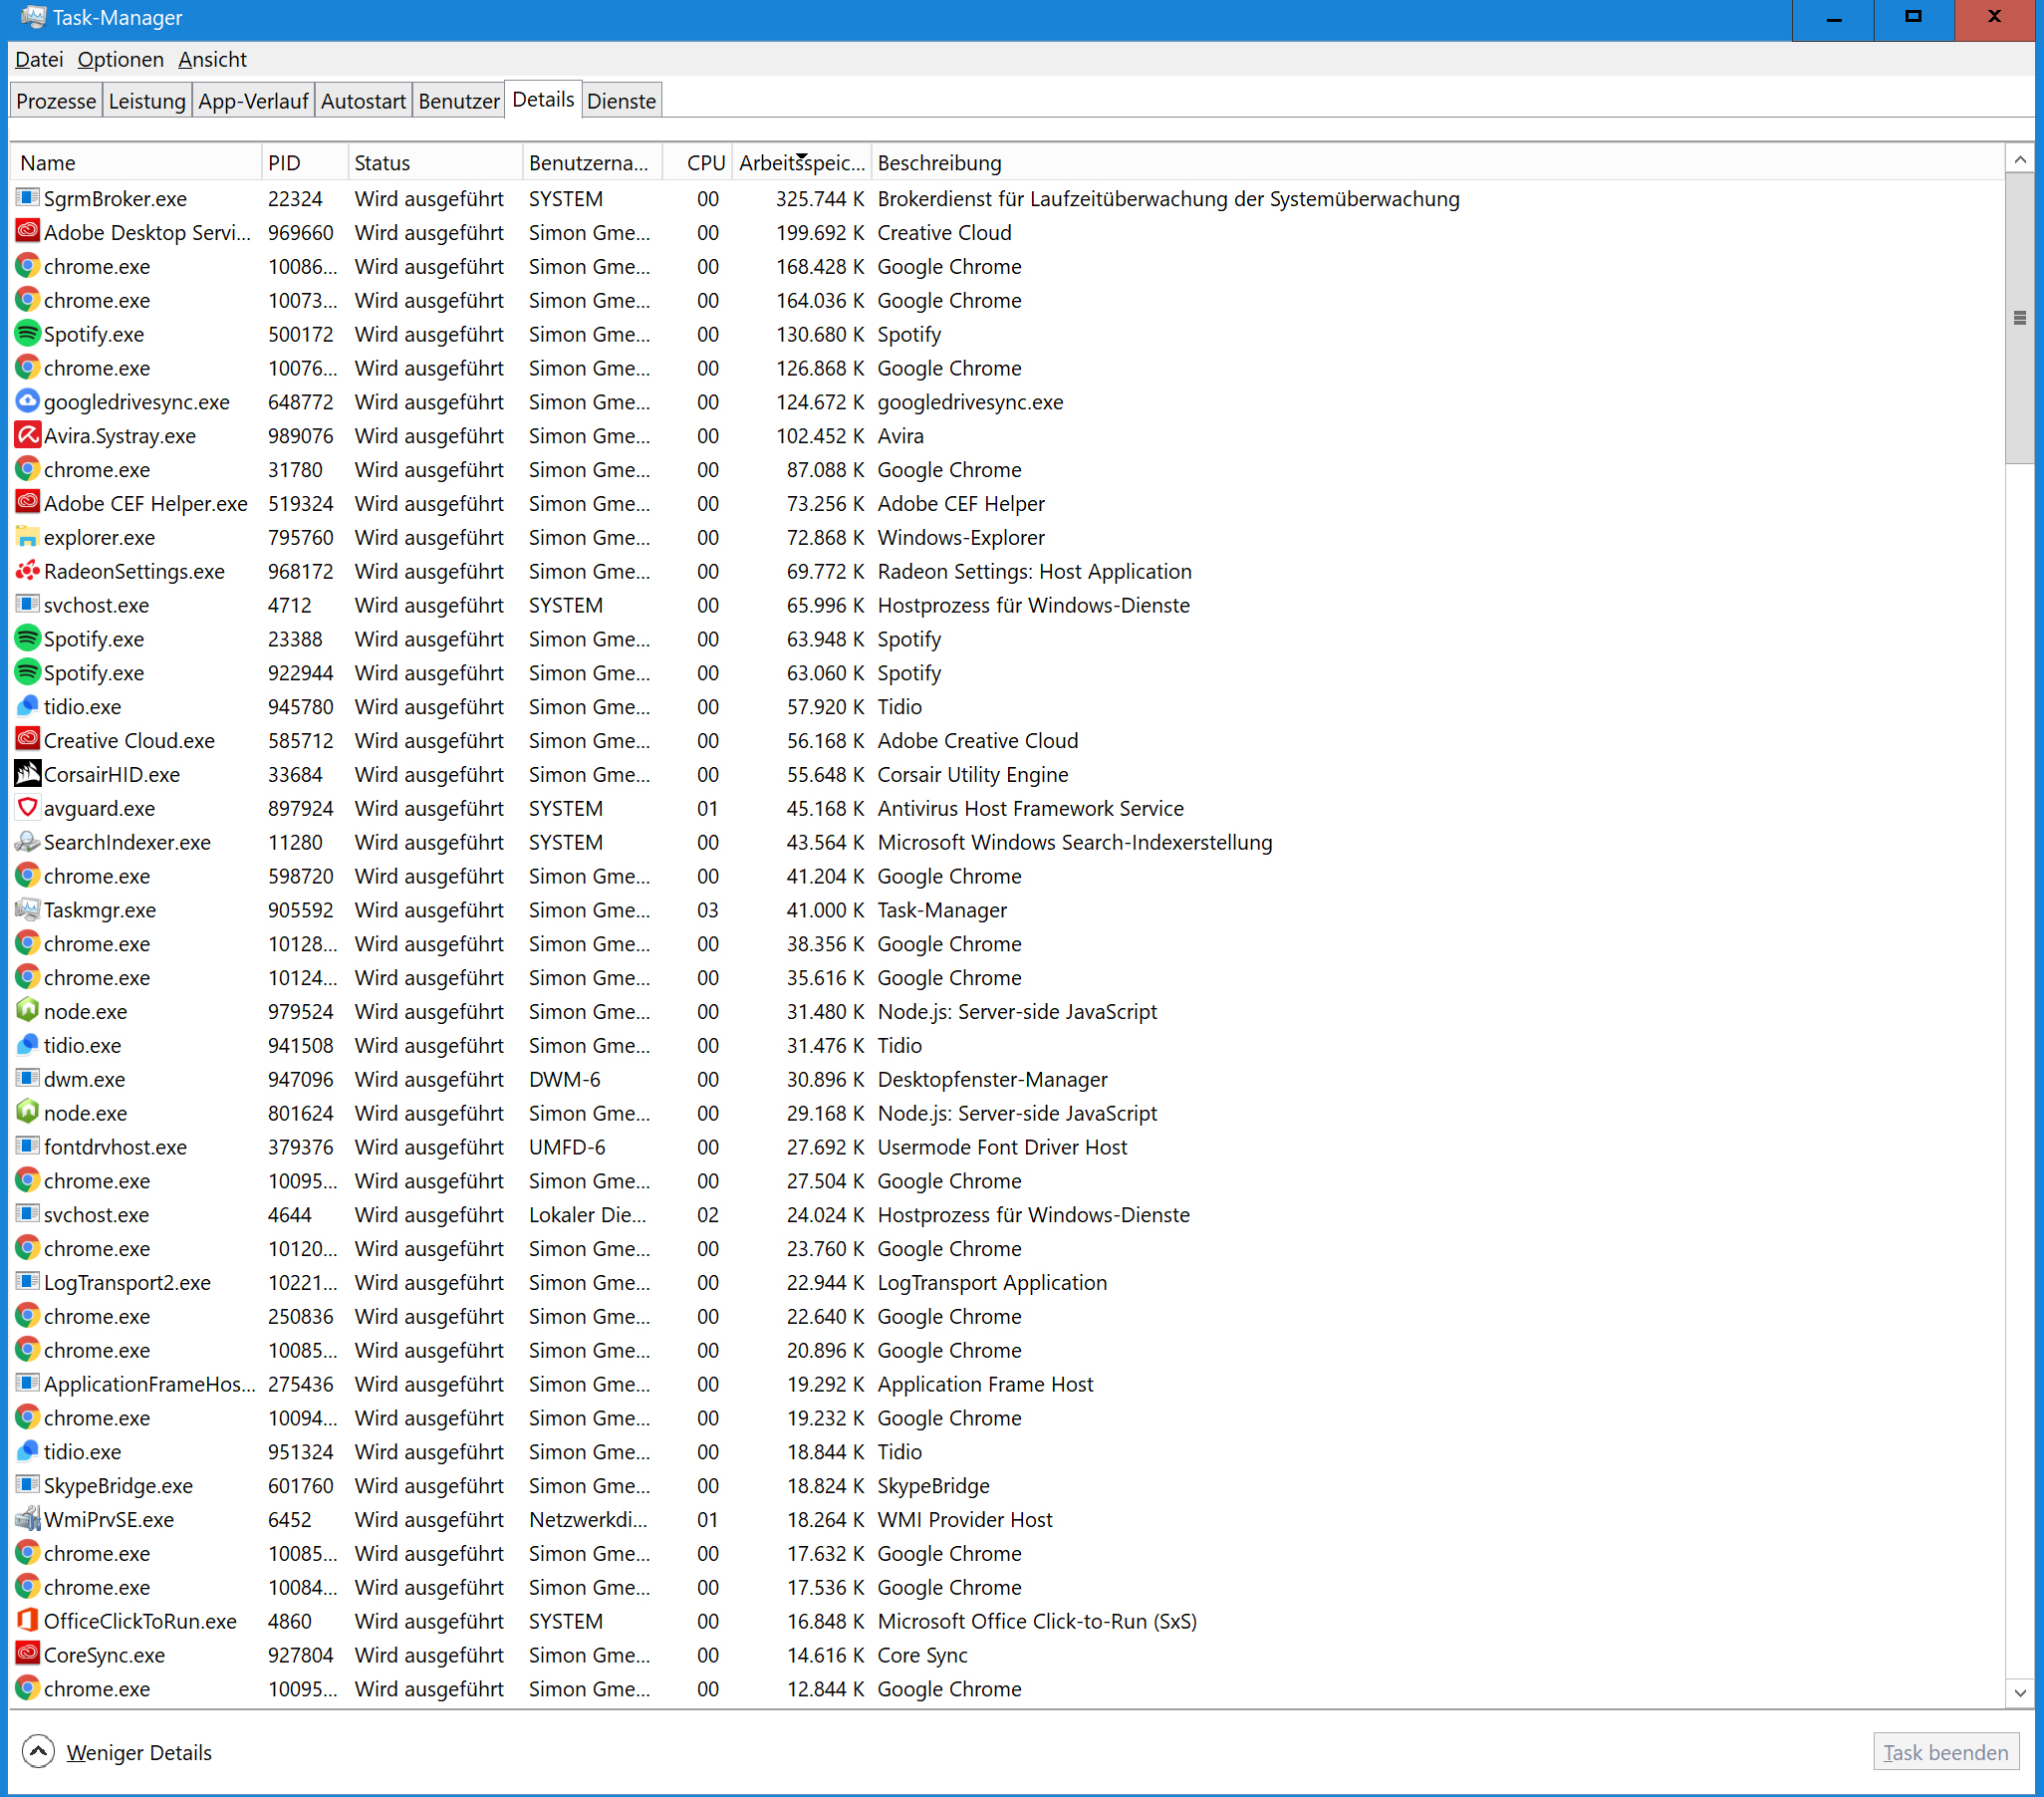This screenshot has height=1797, width=2044.
Task: Open the Datei menu
Action: [x=39, y=59]
